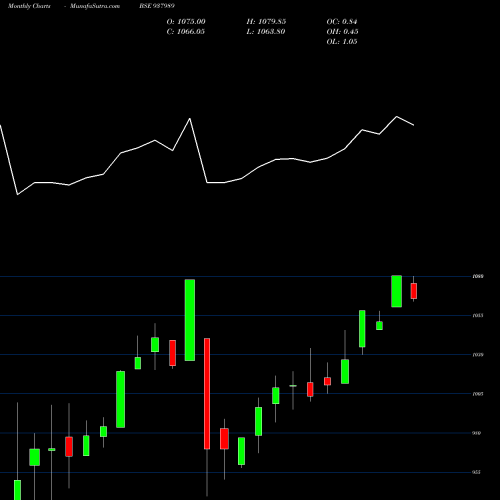The height and width of the screenshot is (500, 500).
Task: Click the long red candle after the tallest green
Action: 207,394
